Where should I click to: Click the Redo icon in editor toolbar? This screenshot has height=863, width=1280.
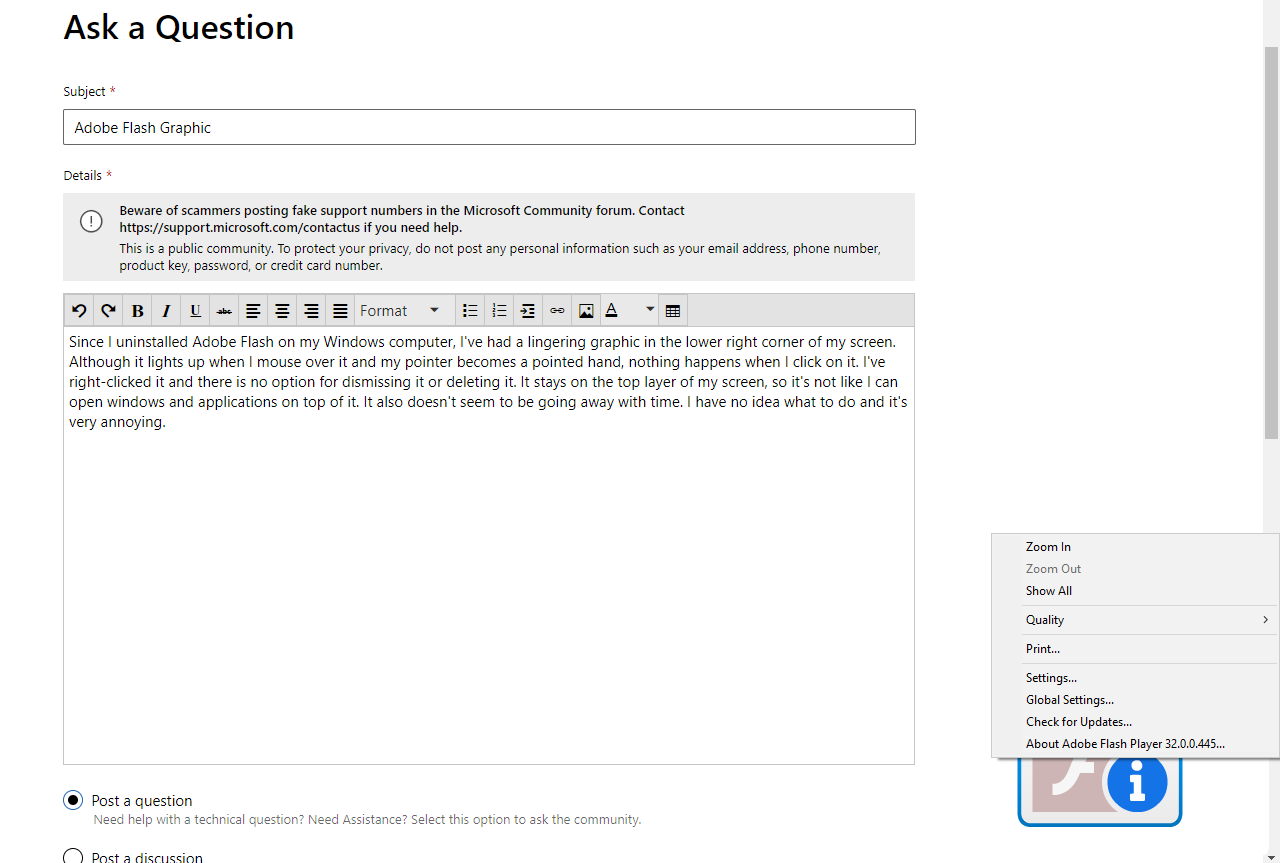(x=108, y=311)
